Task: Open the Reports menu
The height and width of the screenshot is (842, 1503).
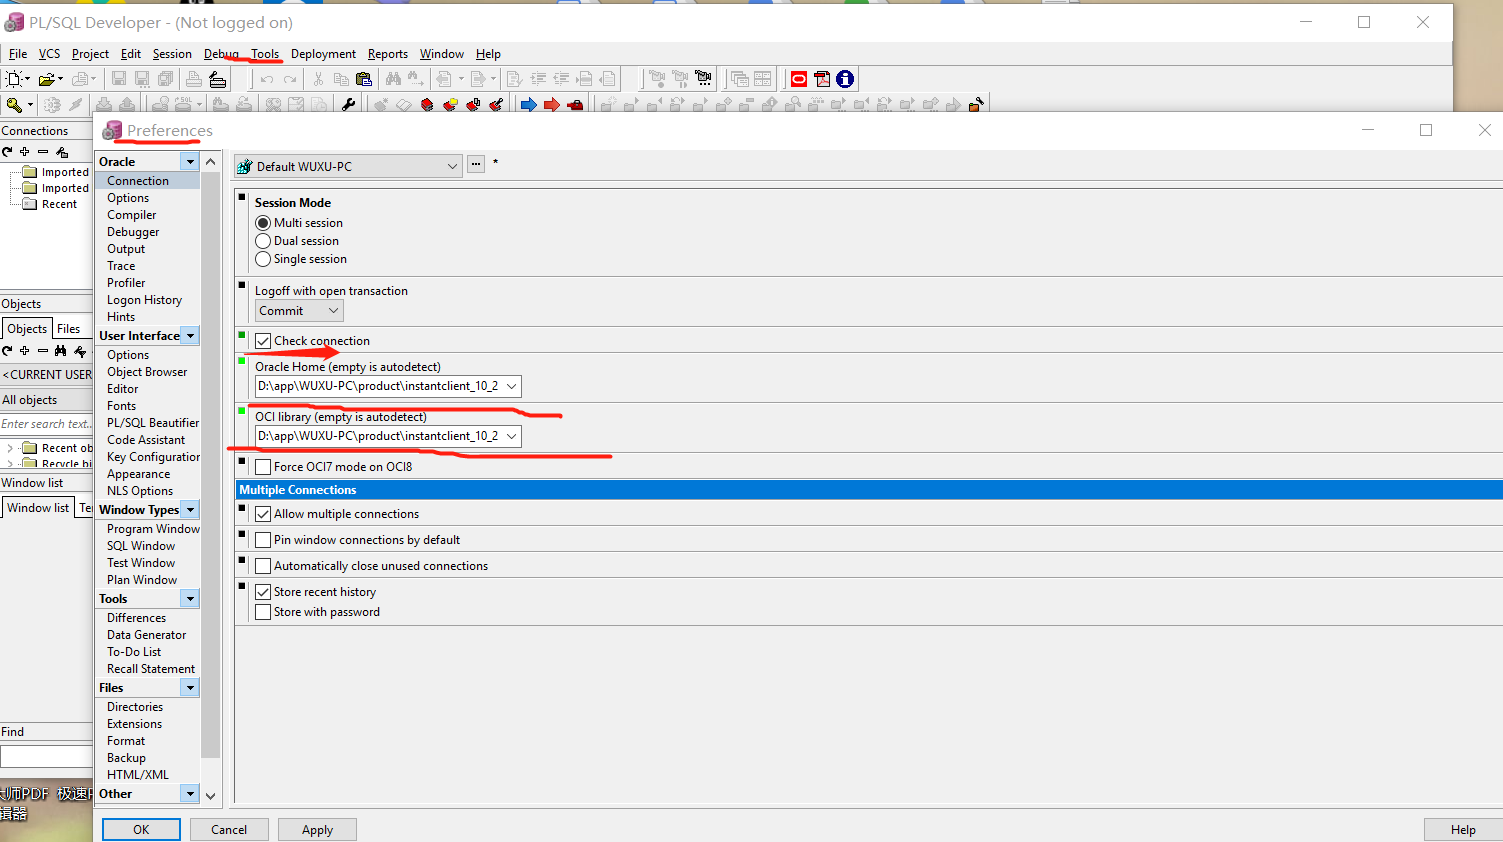Action: click(x=388, y=54)
